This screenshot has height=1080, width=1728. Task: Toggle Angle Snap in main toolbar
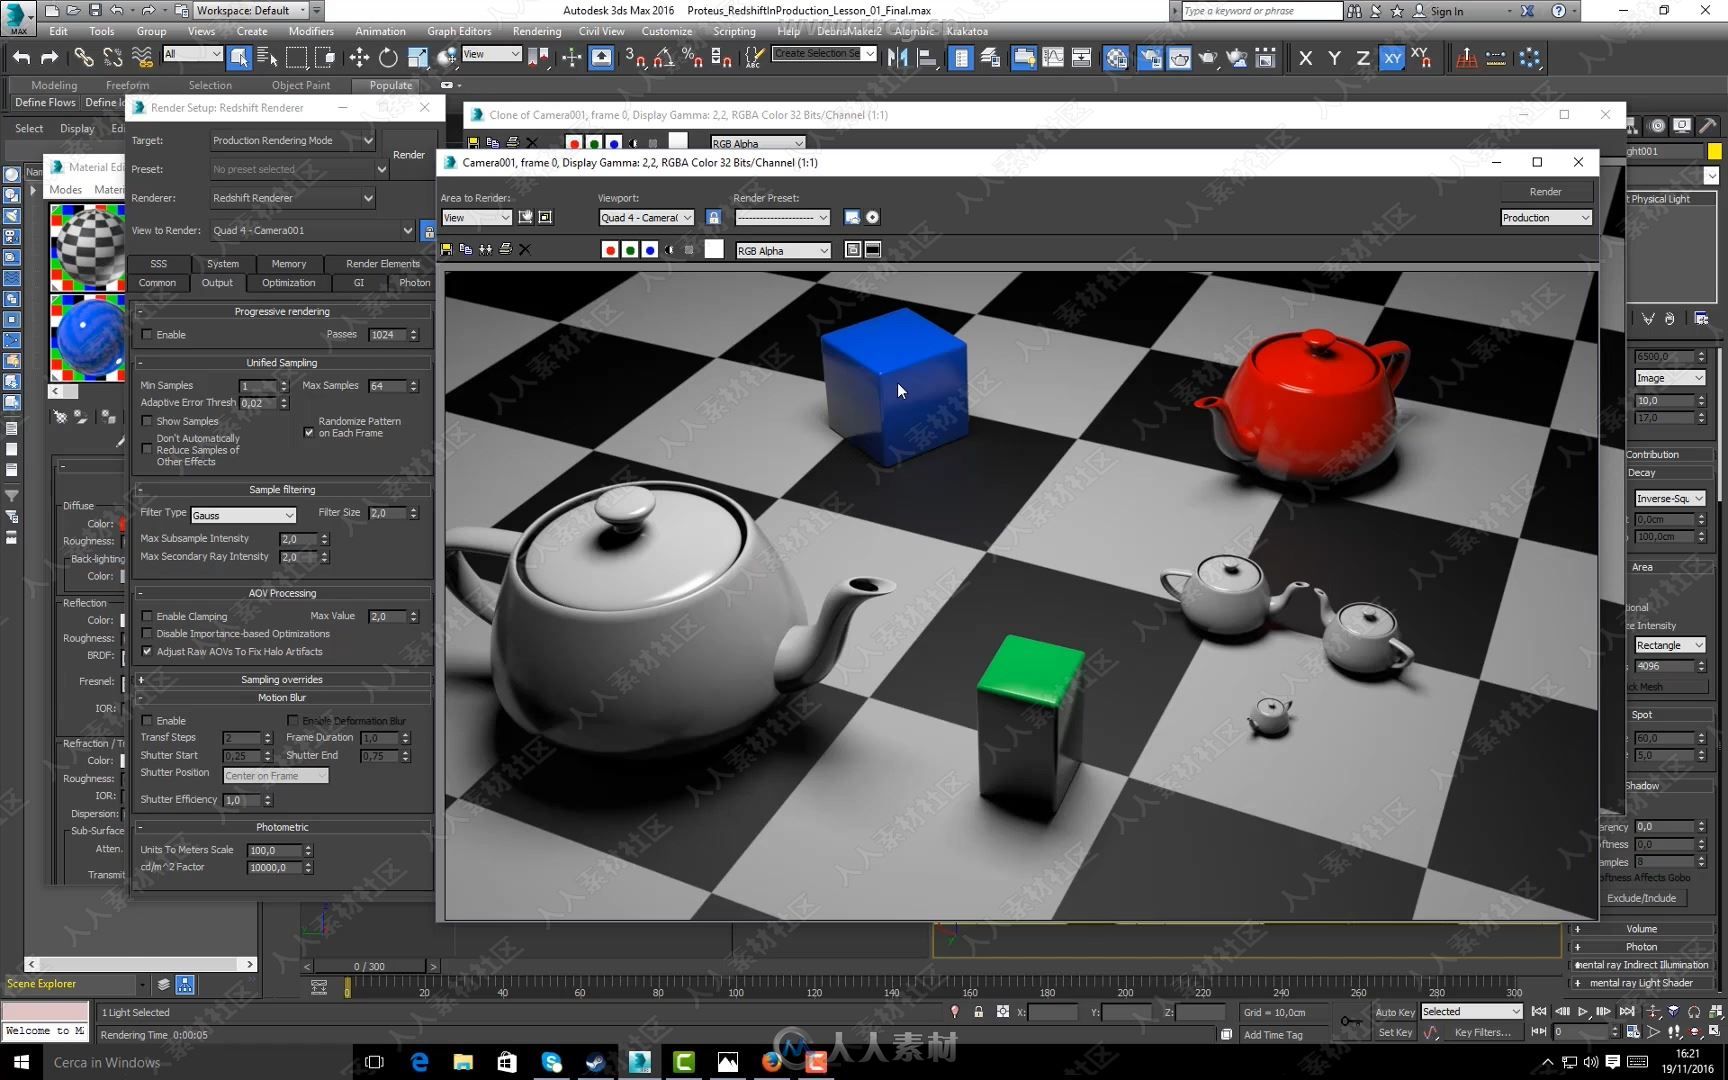pos(662,58)
